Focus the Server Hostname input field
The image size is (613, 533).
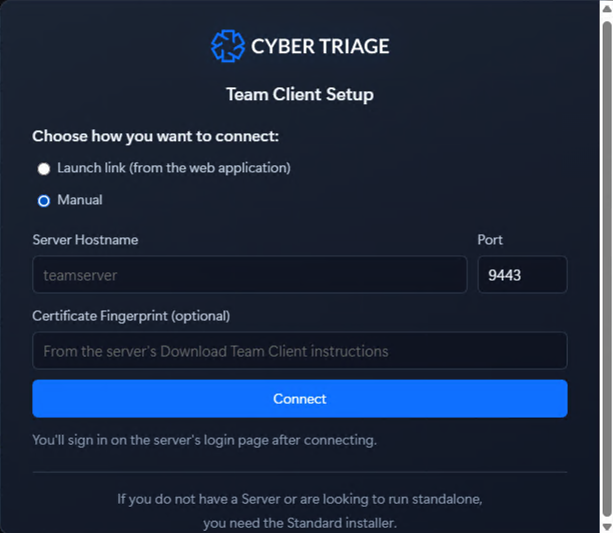pos(250,275)
